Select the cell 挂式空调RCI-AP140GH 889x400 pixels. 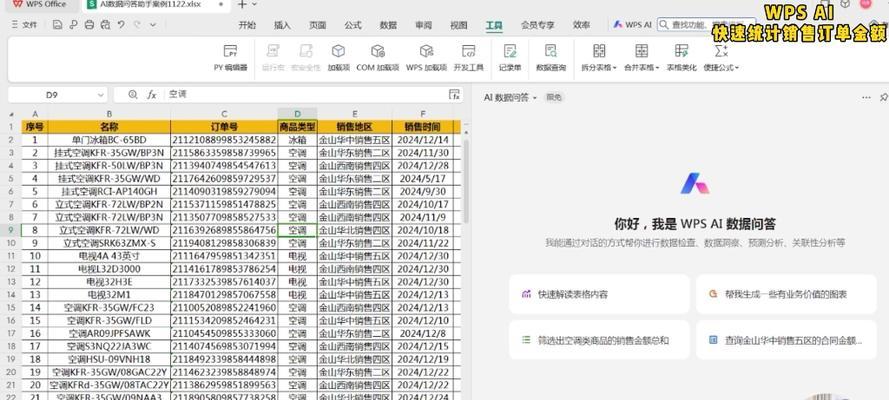point(109,192)
